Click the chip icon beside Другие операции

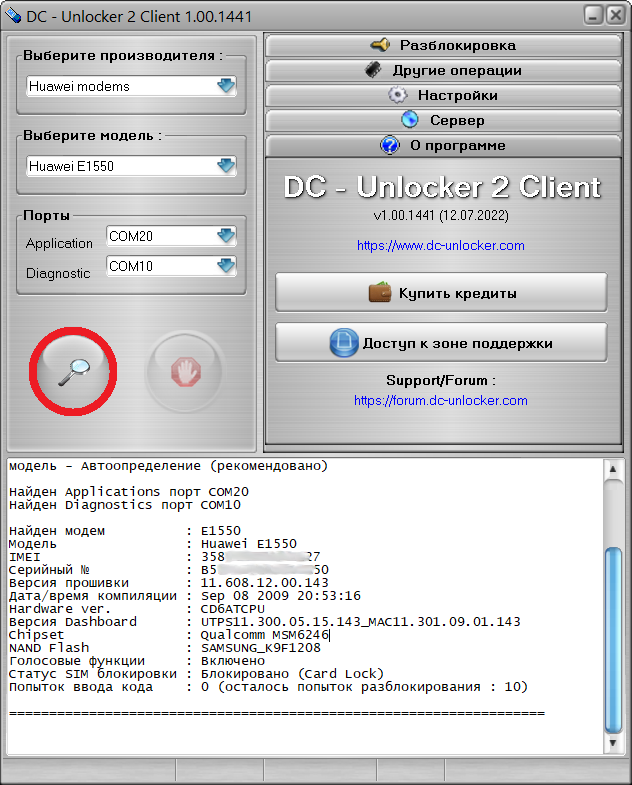coord(373,70)
